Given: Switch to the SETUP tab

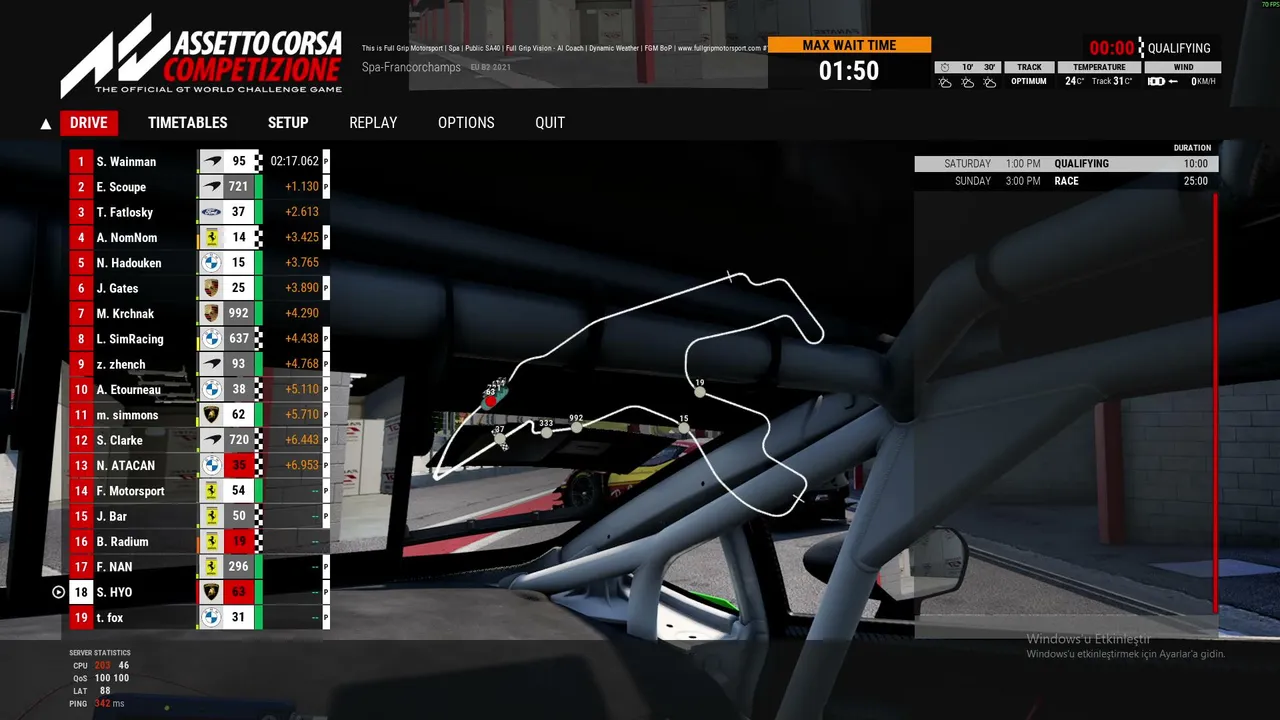Looking at the screenshot, I should click(x=288, y=123).
